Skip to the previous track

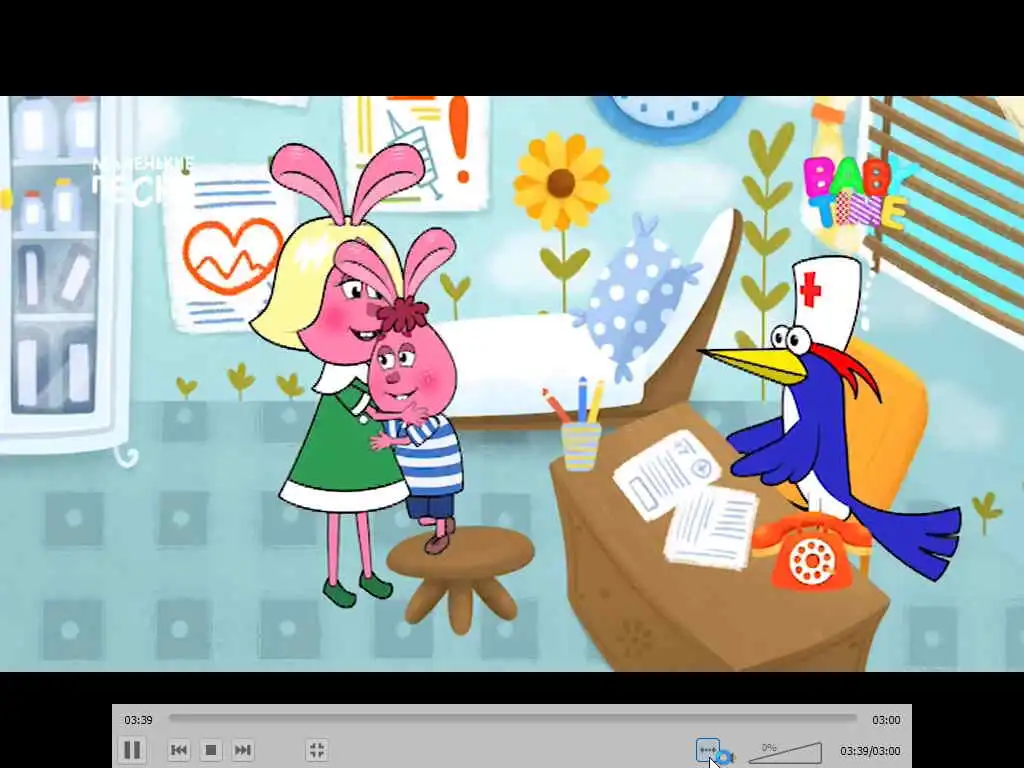pyautogui.click(x=179, y=750)
